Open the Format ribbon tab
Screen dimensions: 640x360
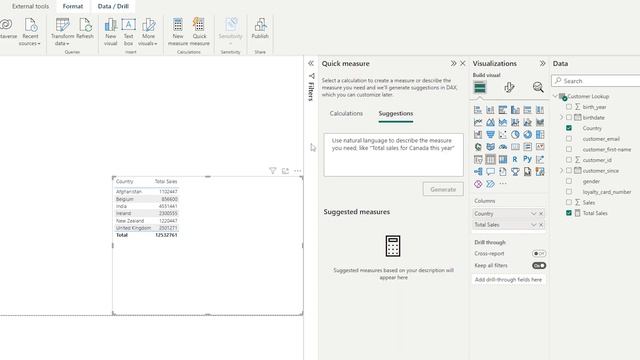[73, 6]
